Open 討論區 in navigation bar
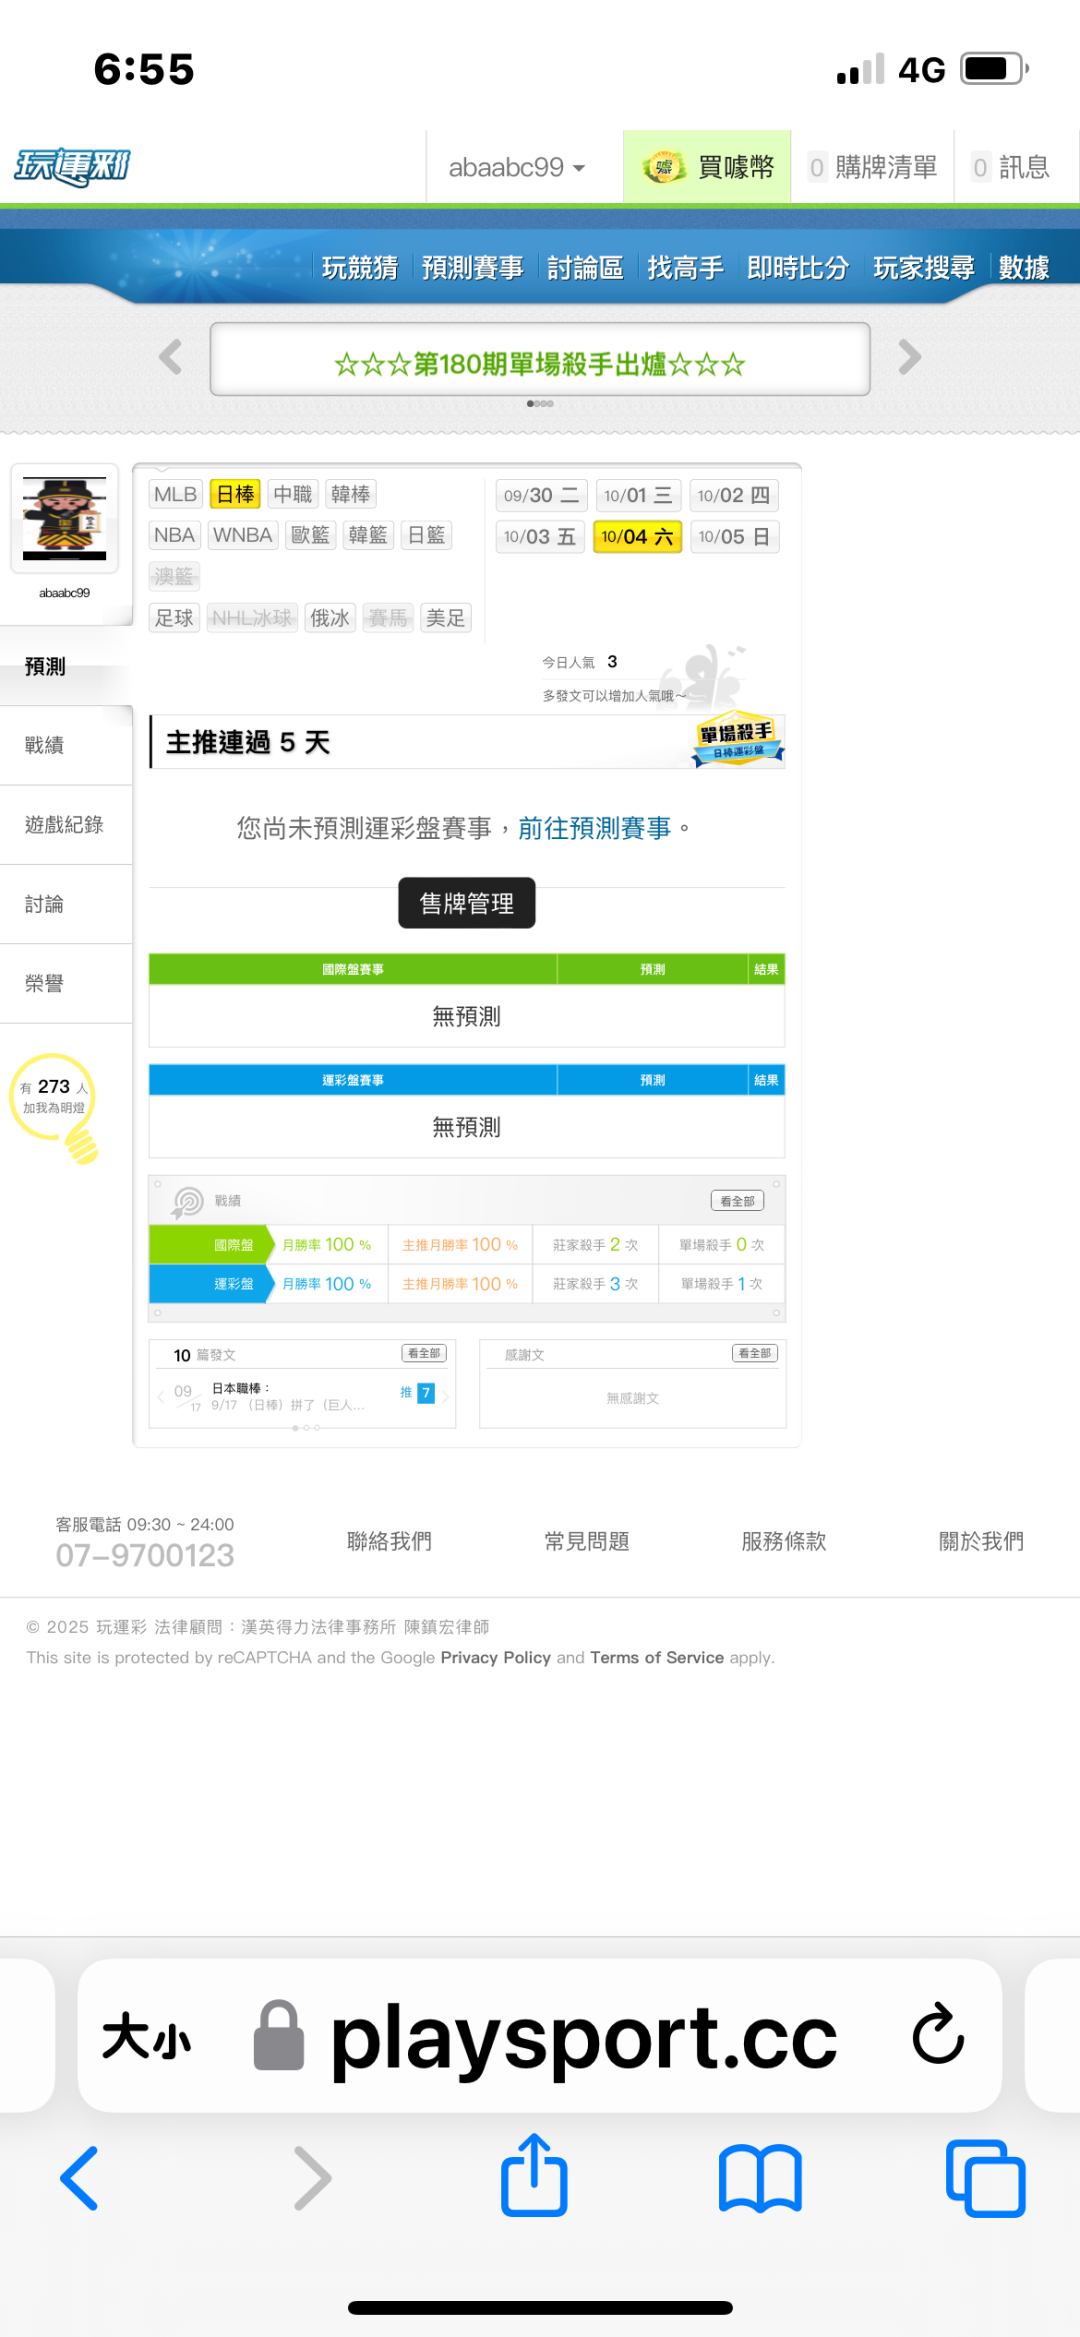 tap(585, 267)
